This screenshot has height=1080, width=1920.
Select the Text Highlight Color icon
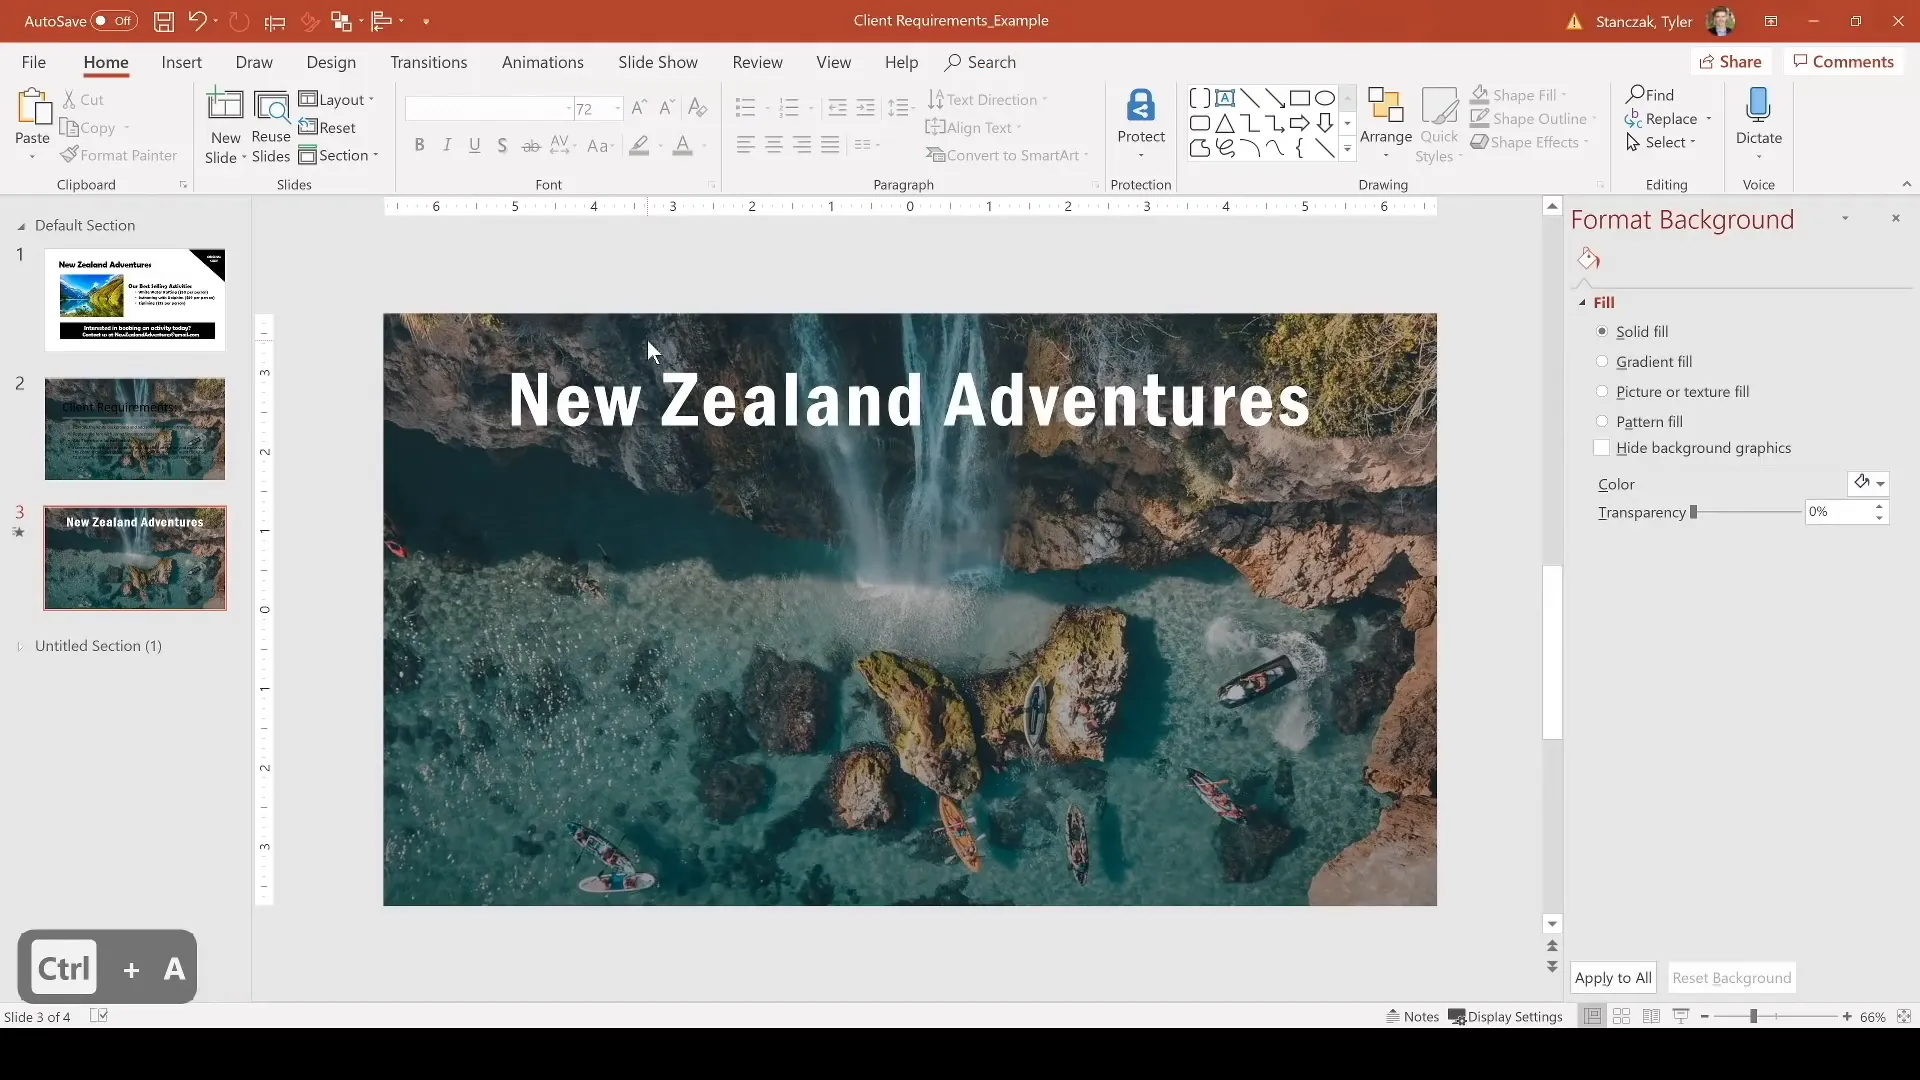coord(641,145)
